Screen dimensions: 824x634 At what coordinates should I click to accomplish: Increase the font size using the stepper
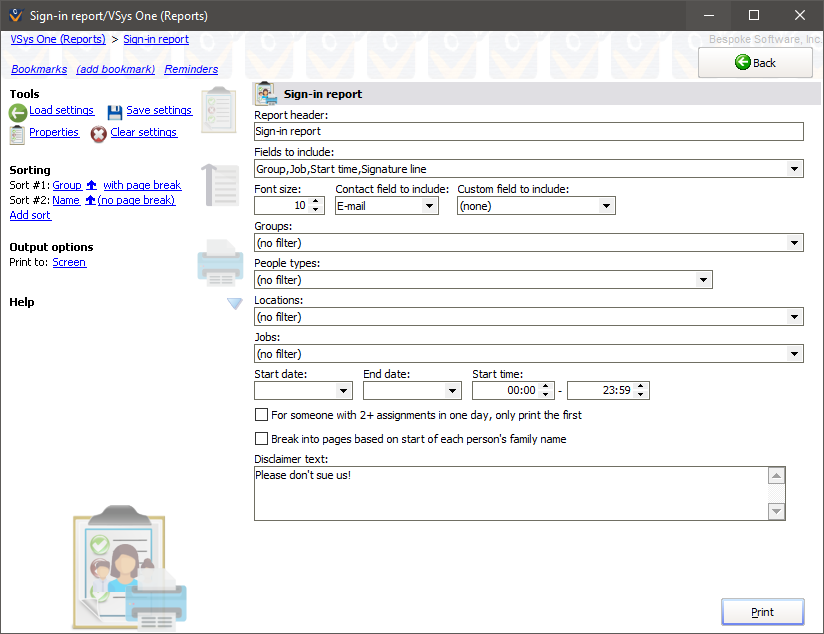point(317,201)
